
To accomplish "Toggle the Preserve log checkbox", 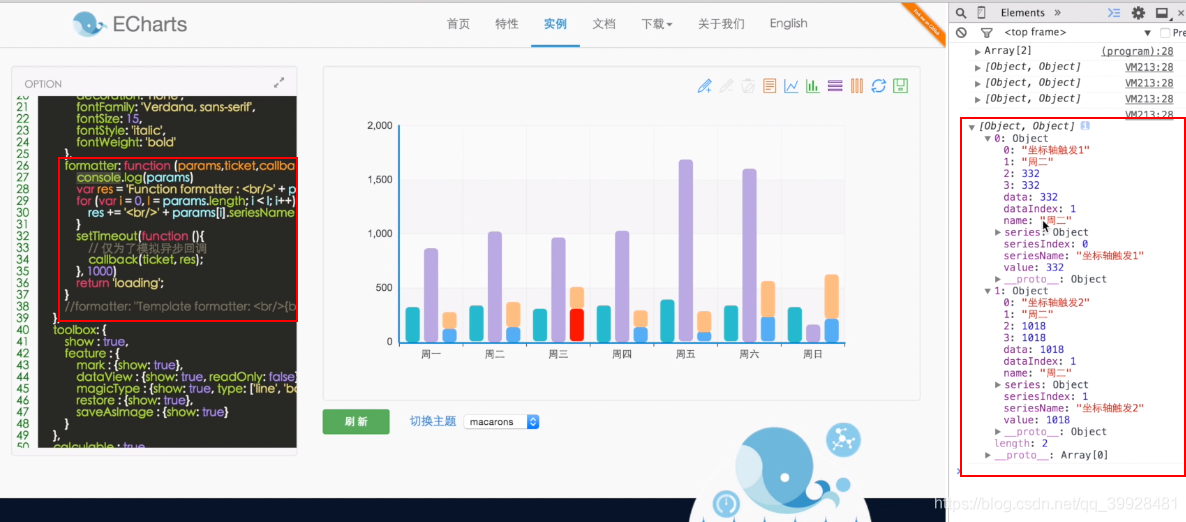I will click(1166, 33).
